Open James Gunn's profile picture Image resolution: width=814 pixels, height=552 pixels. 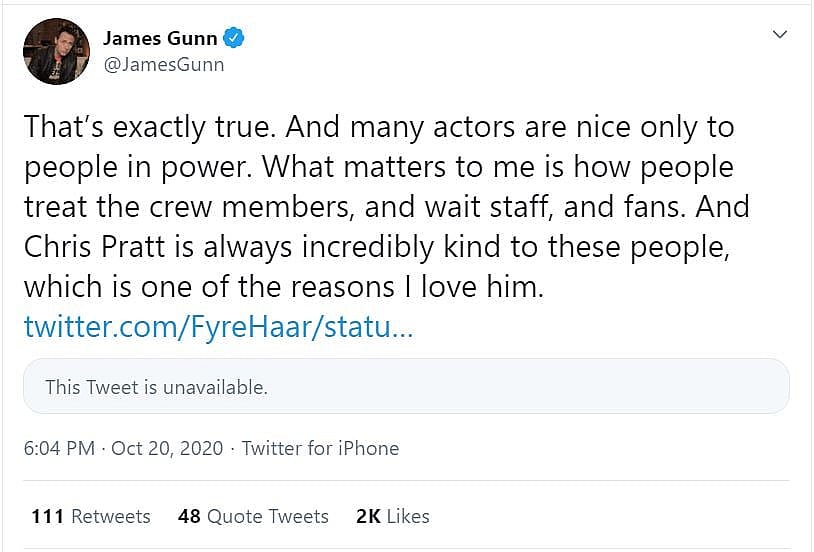click(57, 51)
